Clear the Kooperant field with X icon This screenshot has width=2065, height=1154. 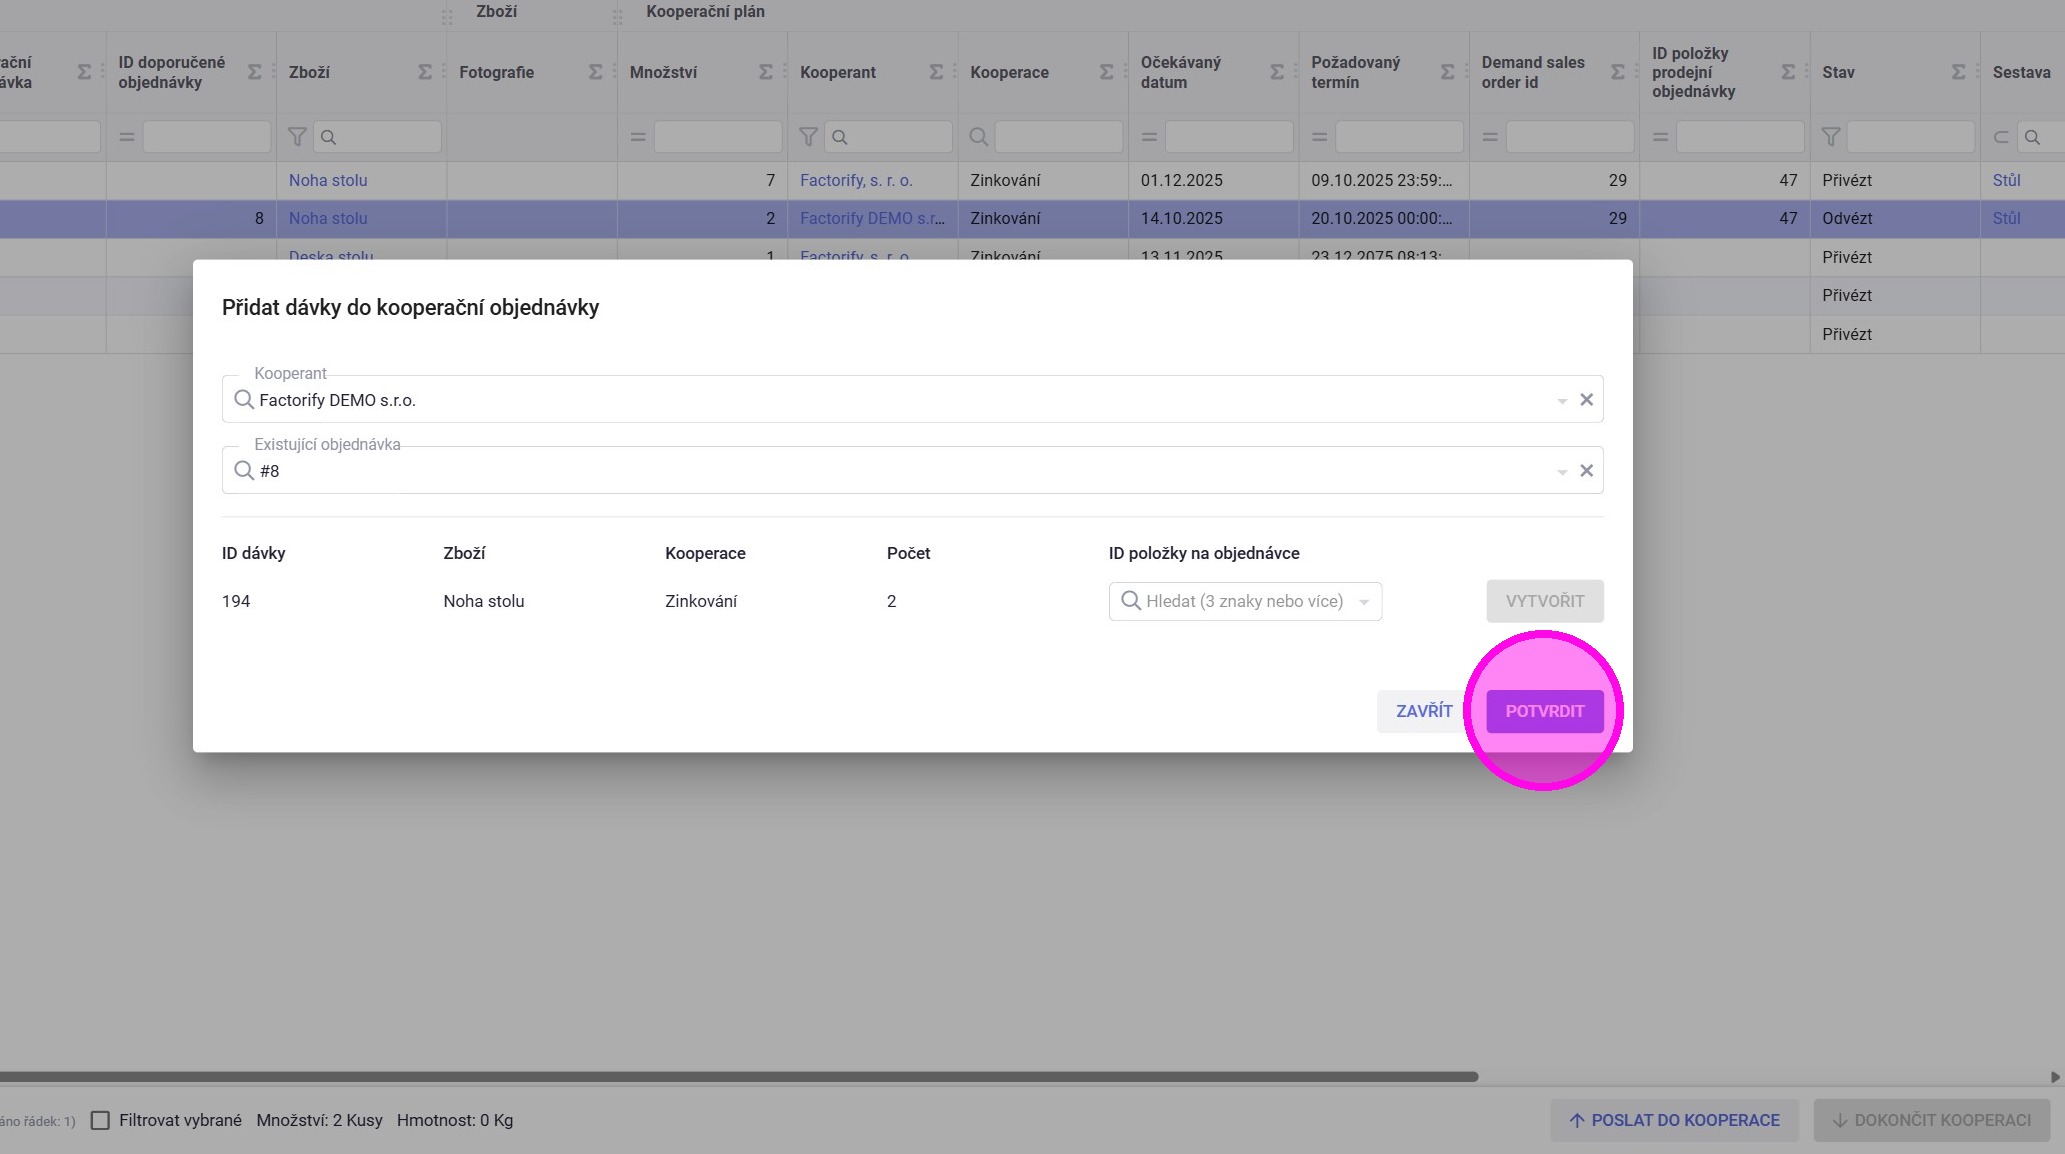[x=1586, y=400]
